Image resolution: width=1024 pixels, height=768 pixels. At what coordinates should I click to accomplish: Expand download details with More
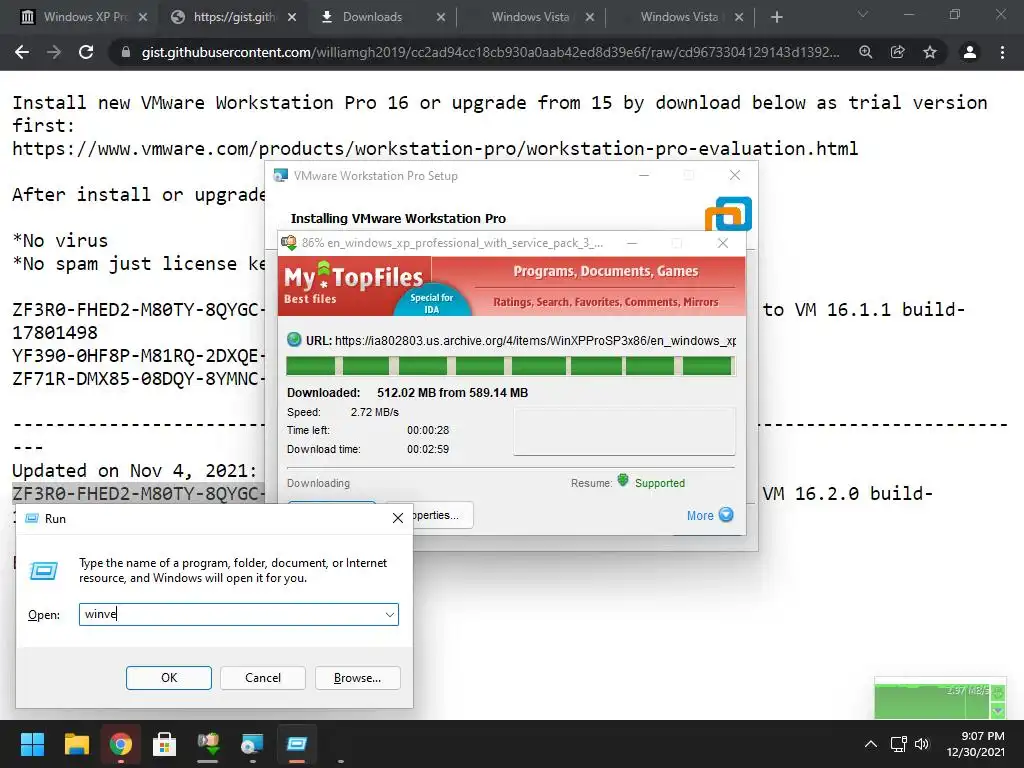[710, 515]
